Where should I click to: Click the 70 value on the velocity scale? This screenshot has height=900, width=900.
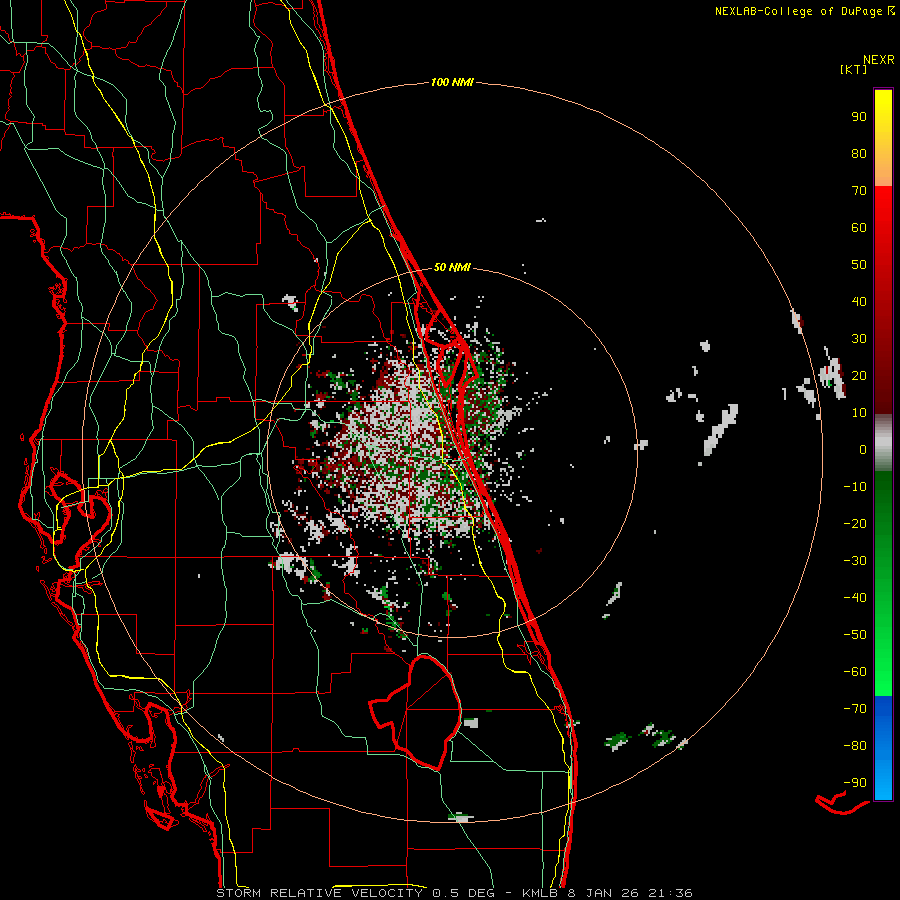pos(859,191)
